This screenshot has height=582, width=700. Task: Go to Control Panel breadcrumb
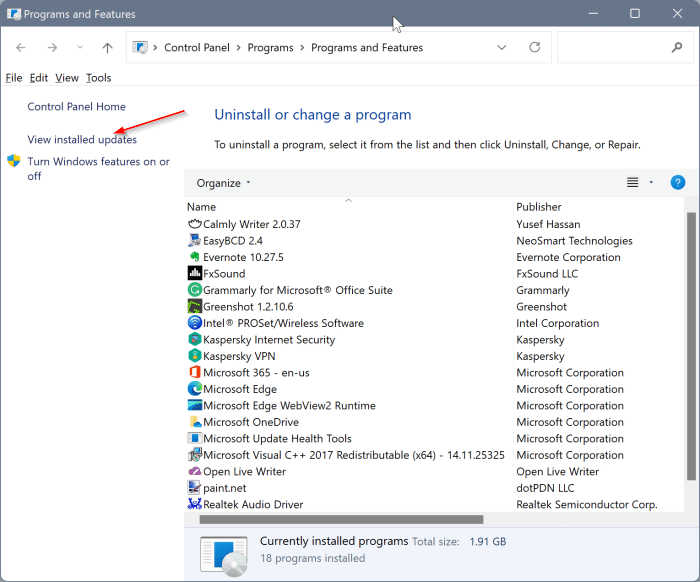coord(197,48)
